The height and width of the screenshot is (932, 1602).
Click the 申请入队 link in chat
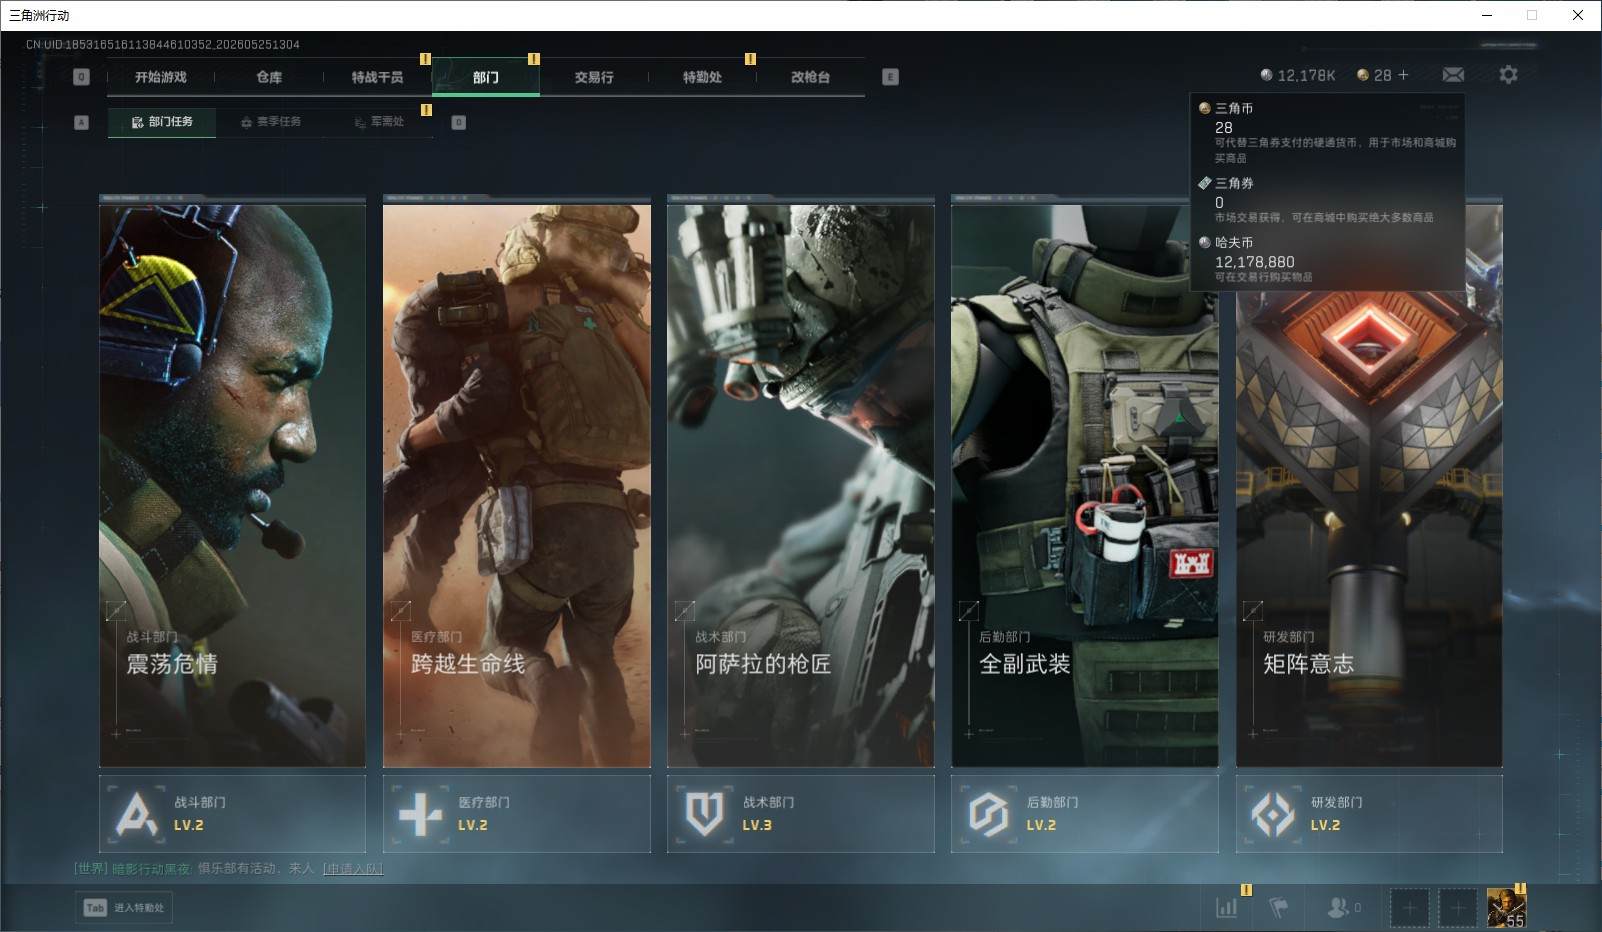click(352, 869)
